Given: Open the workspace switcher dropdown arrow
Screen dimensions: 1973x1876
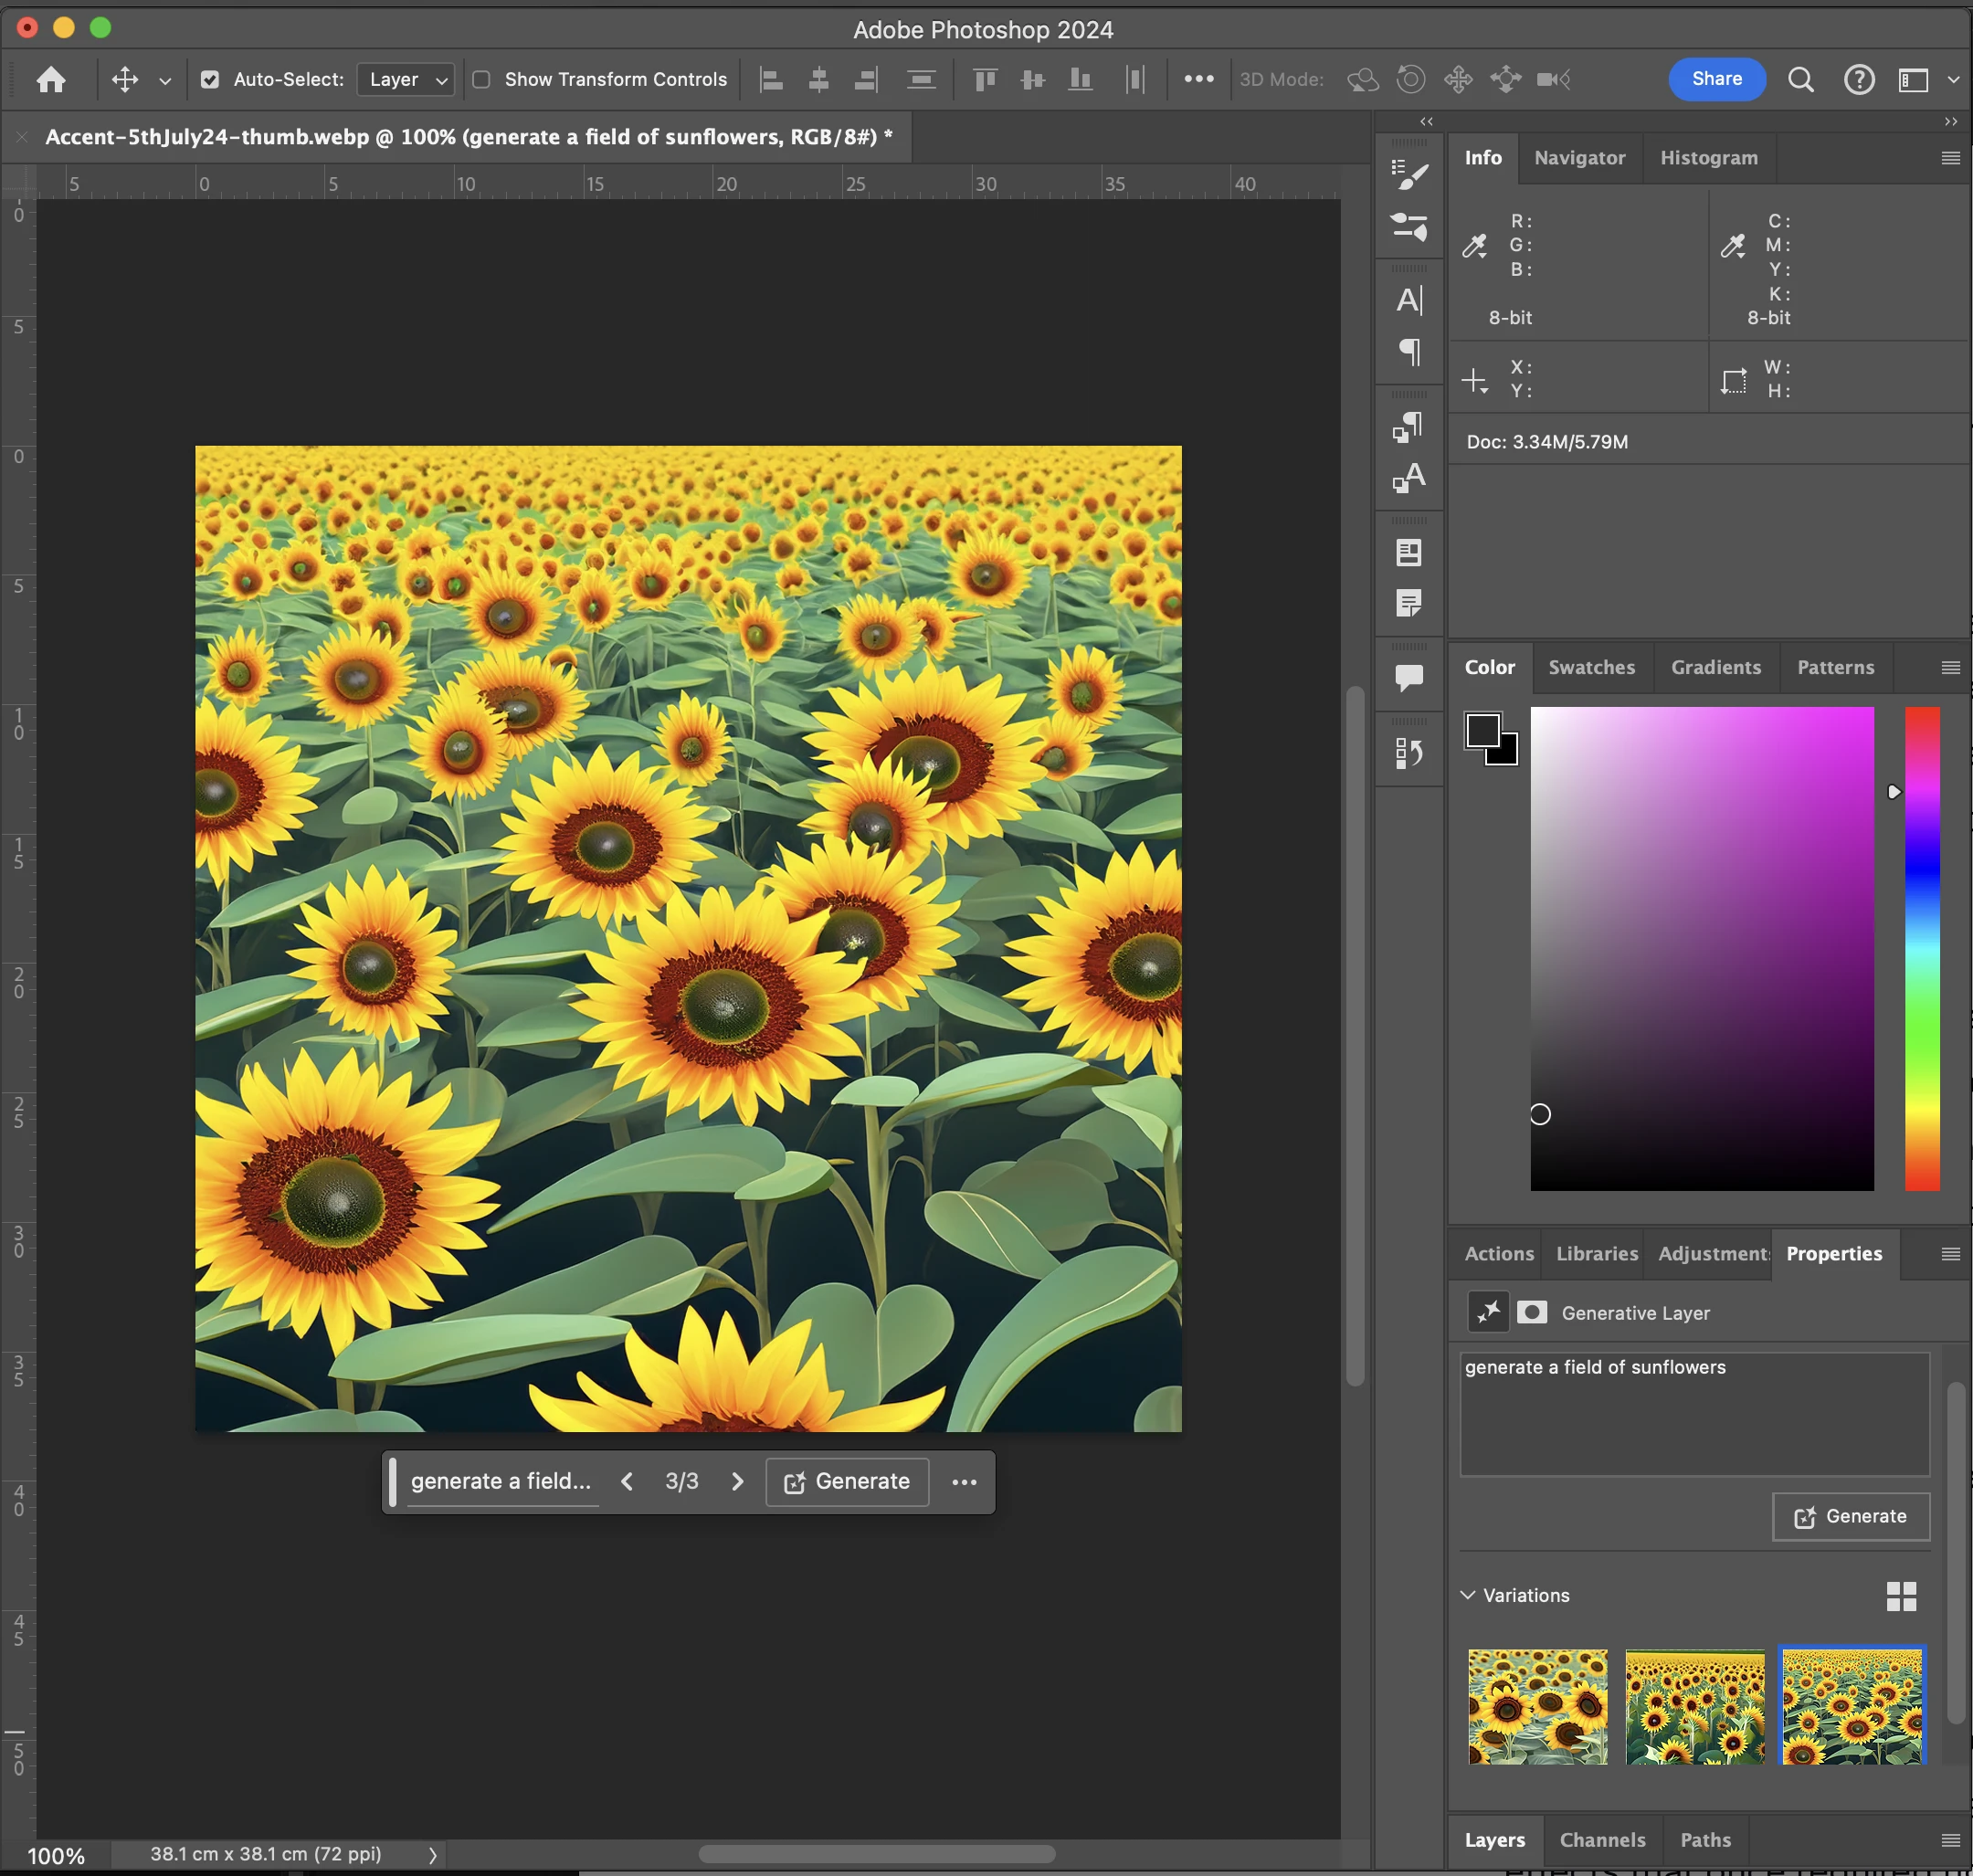Looking at the screenshot, I should (x=1952, y=79).
